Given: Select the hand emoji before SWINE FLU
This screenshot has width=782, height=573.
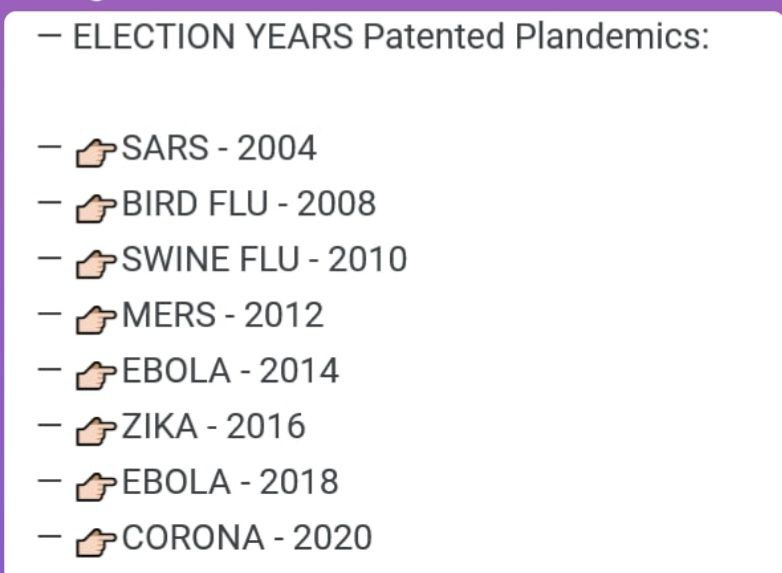Looking at the screenshot, I should point(97,263).
